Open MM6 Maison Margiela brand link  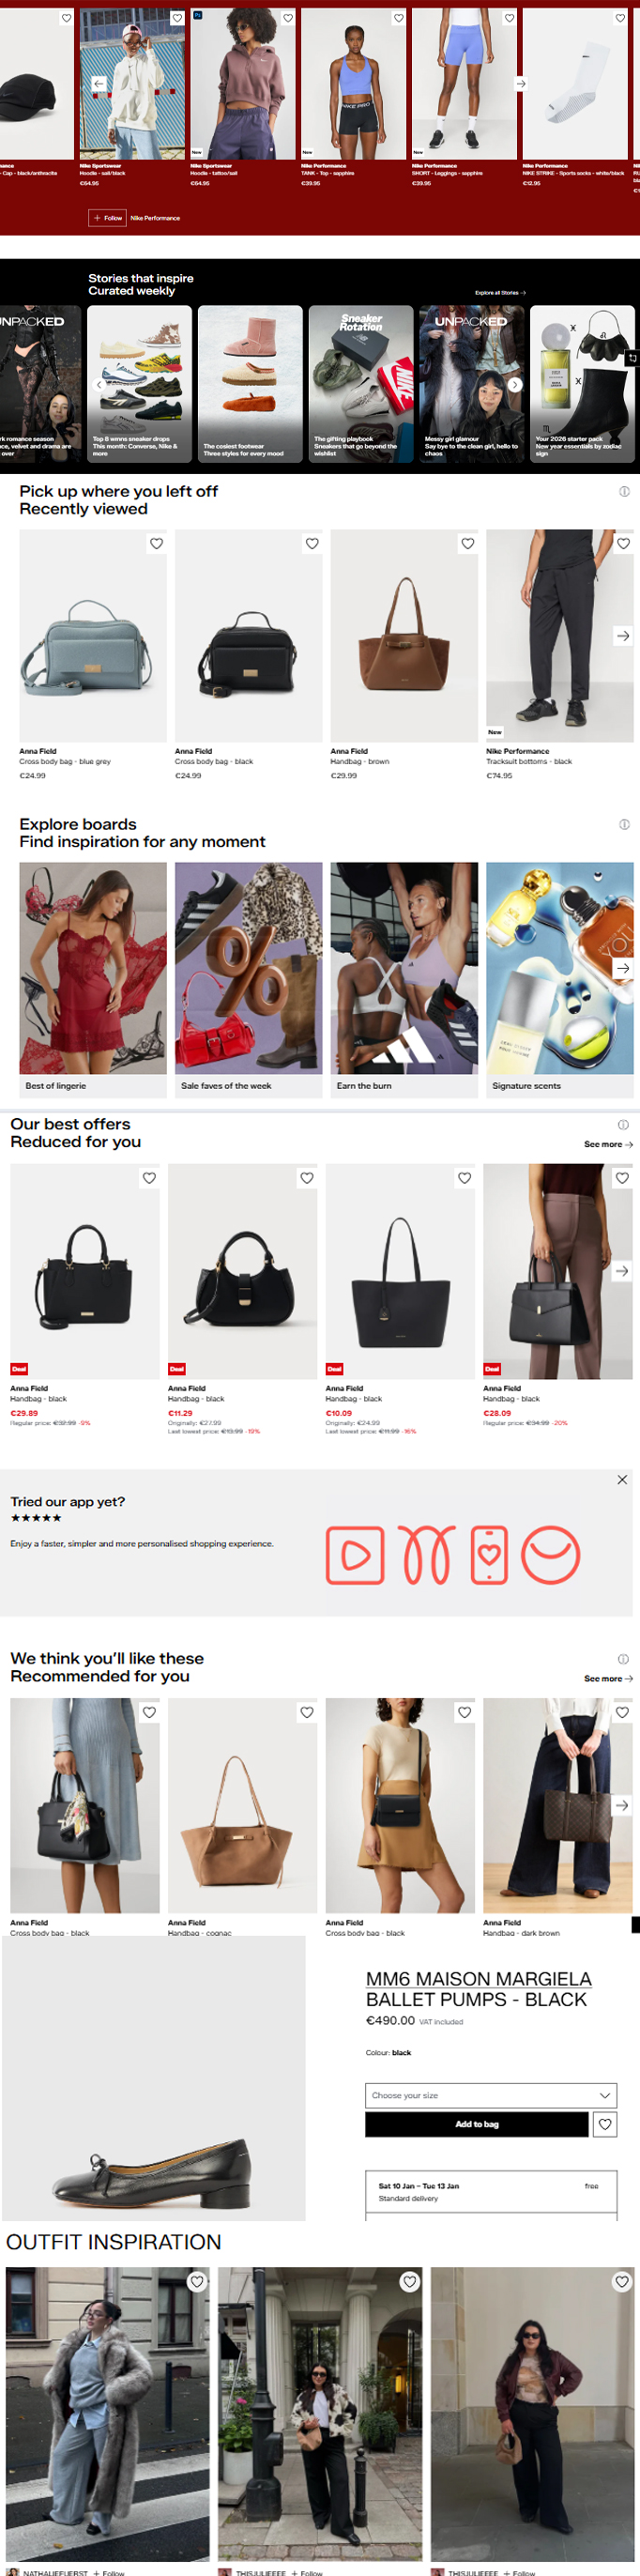(478, 1978)
